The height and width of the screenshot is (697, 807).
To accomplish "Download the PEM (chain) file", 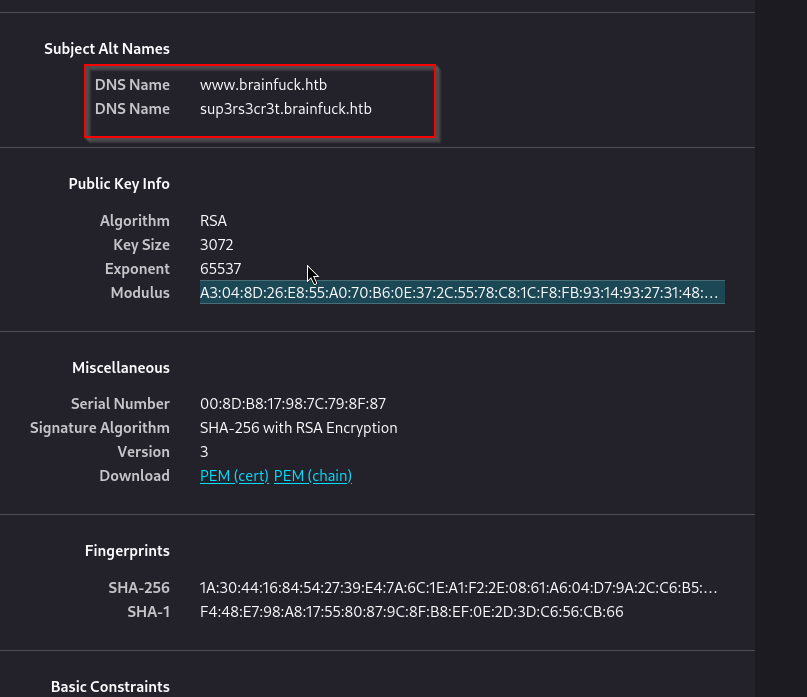I will click(x=312, y=476).
